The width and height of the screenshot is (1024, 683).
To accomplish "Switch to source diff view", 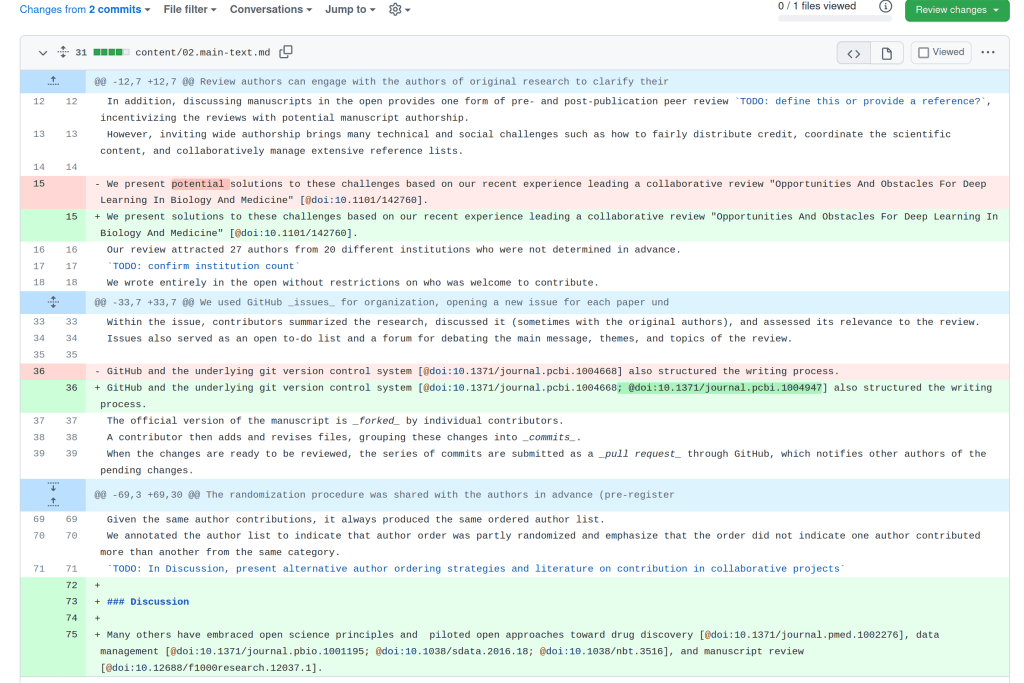I will click(853, 53).
